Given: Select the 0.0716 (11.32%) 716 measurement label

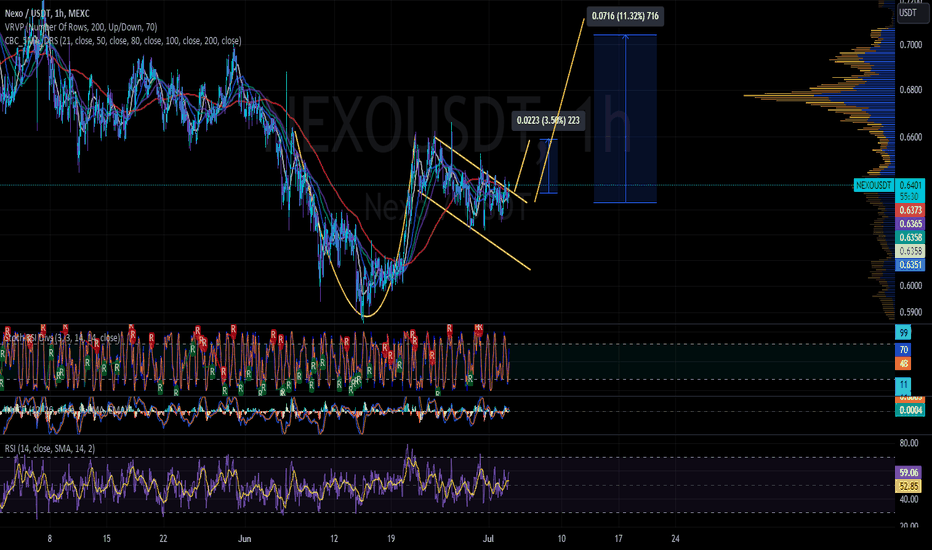Looking at the screenshot, I should point(625,16).
